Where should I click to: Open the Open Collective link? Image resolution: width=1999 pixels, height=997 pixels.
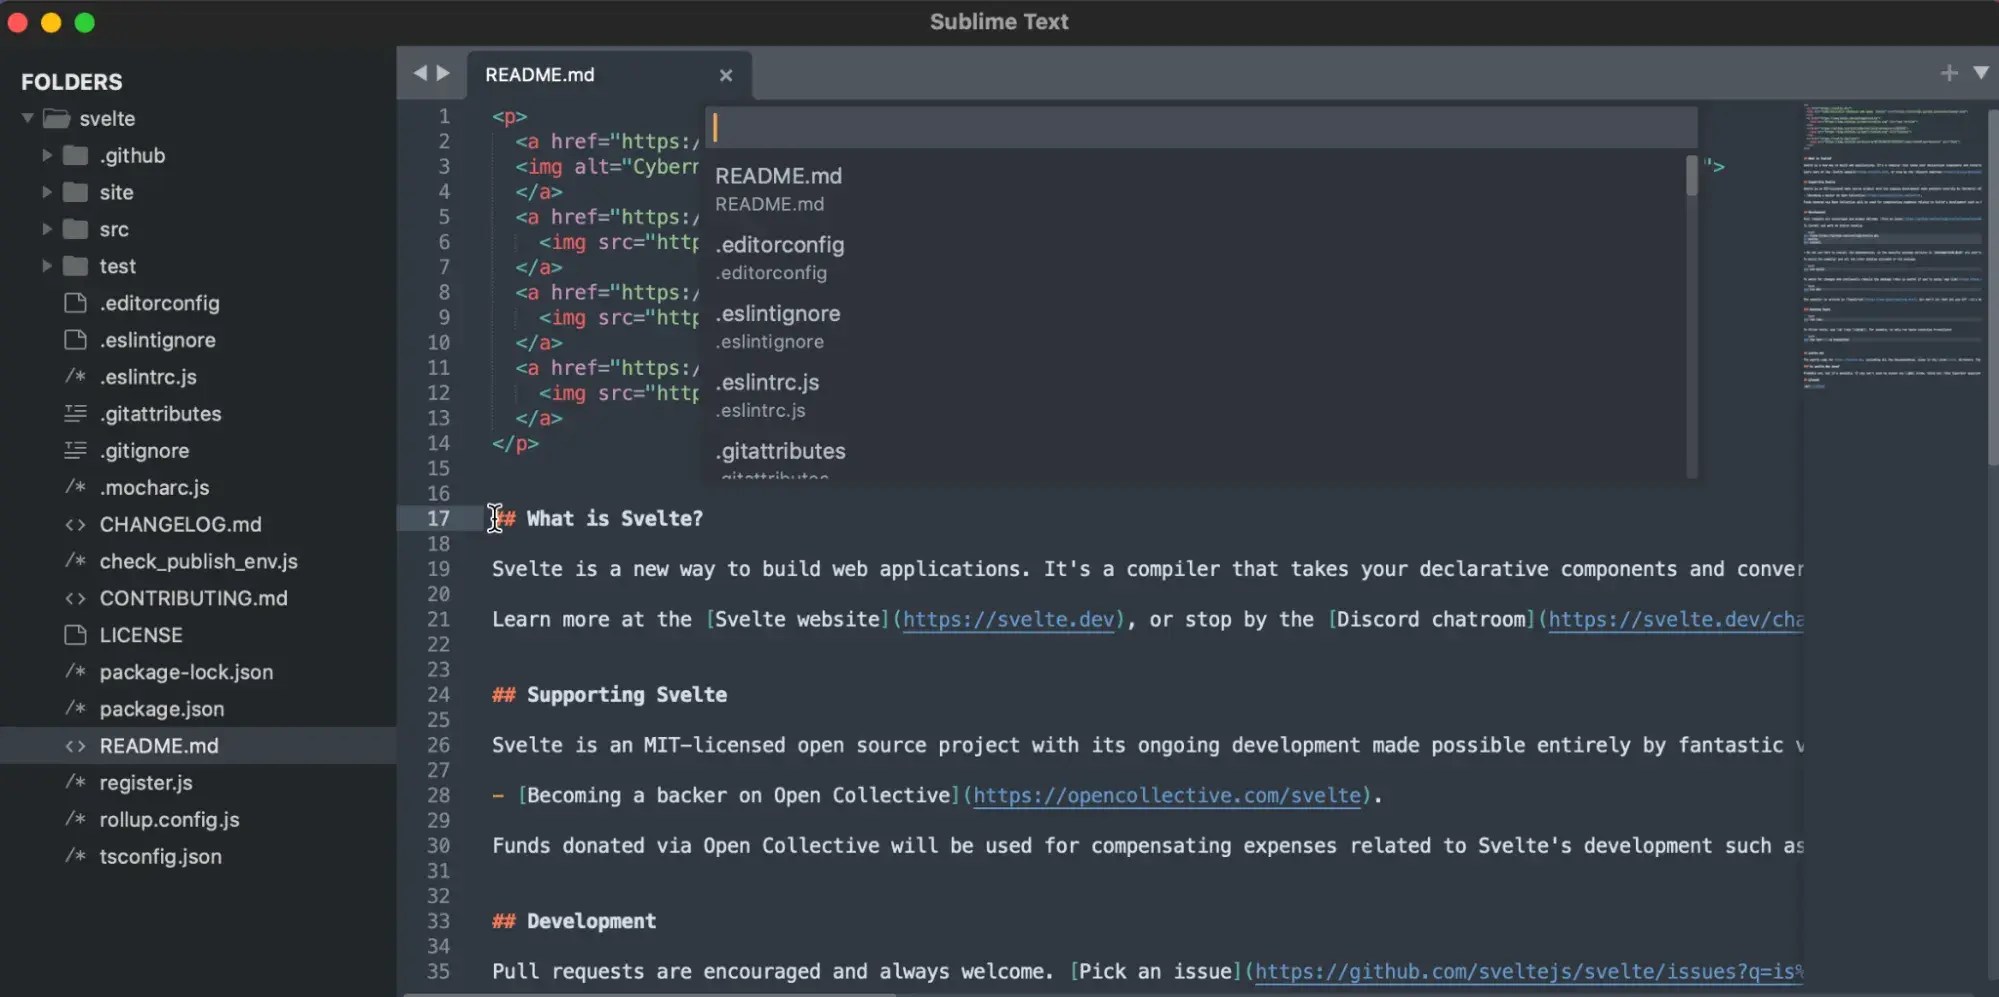pos(1168,795)
